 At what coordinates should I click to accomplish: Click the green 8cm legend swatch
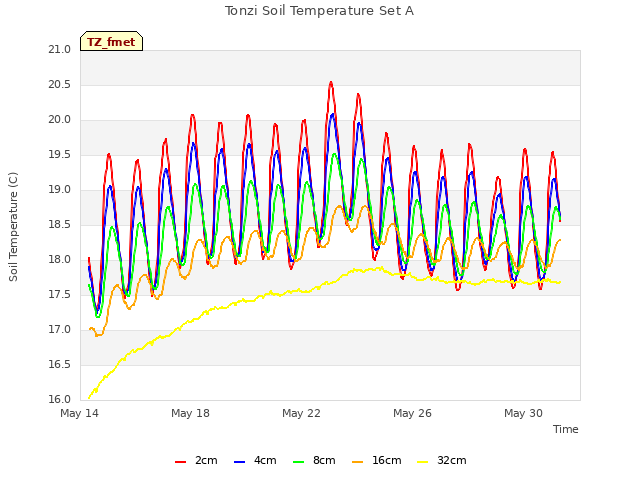[x=299, y=462]
